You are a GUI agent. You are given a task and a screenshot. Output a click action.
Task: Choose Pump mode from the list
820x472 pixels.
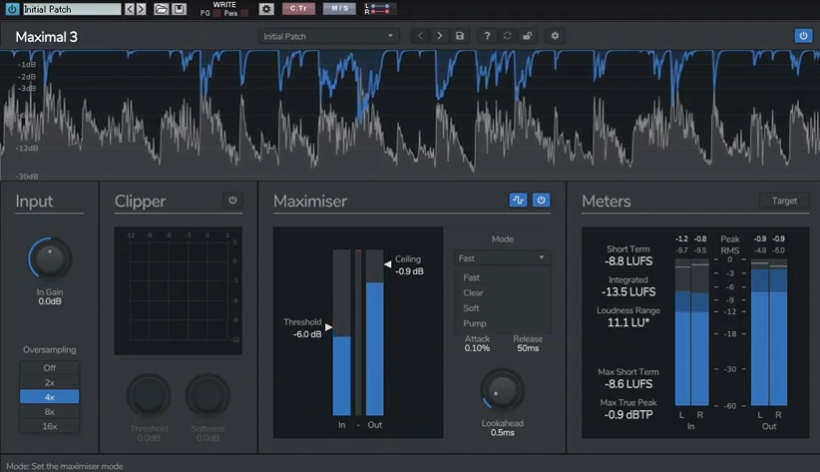click(x=474, y=323)
